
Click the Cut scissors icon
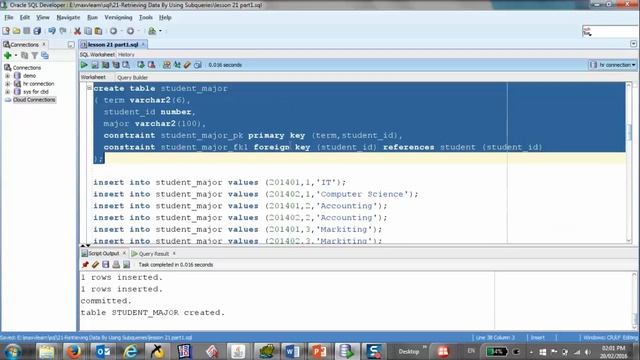77,31
